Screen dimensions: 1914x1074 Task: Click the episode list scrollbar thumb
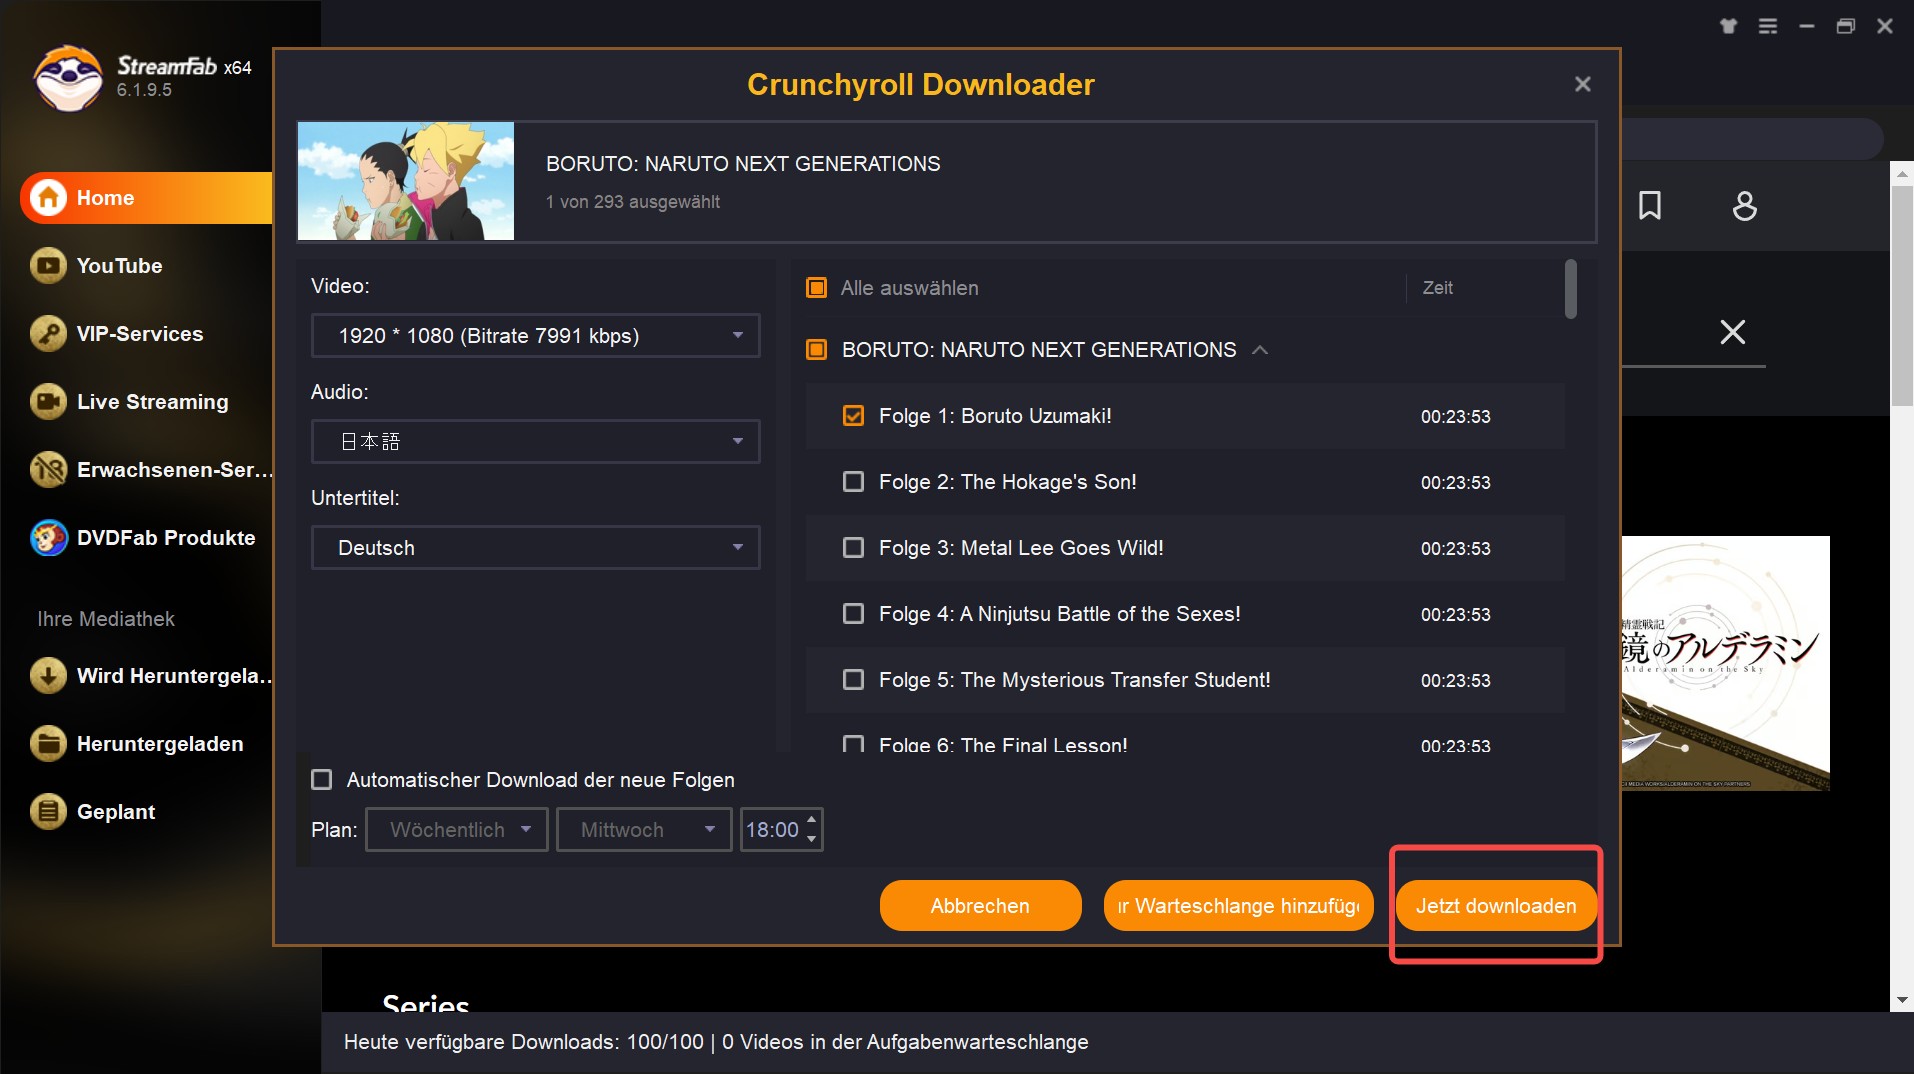tap(1571, 289)
